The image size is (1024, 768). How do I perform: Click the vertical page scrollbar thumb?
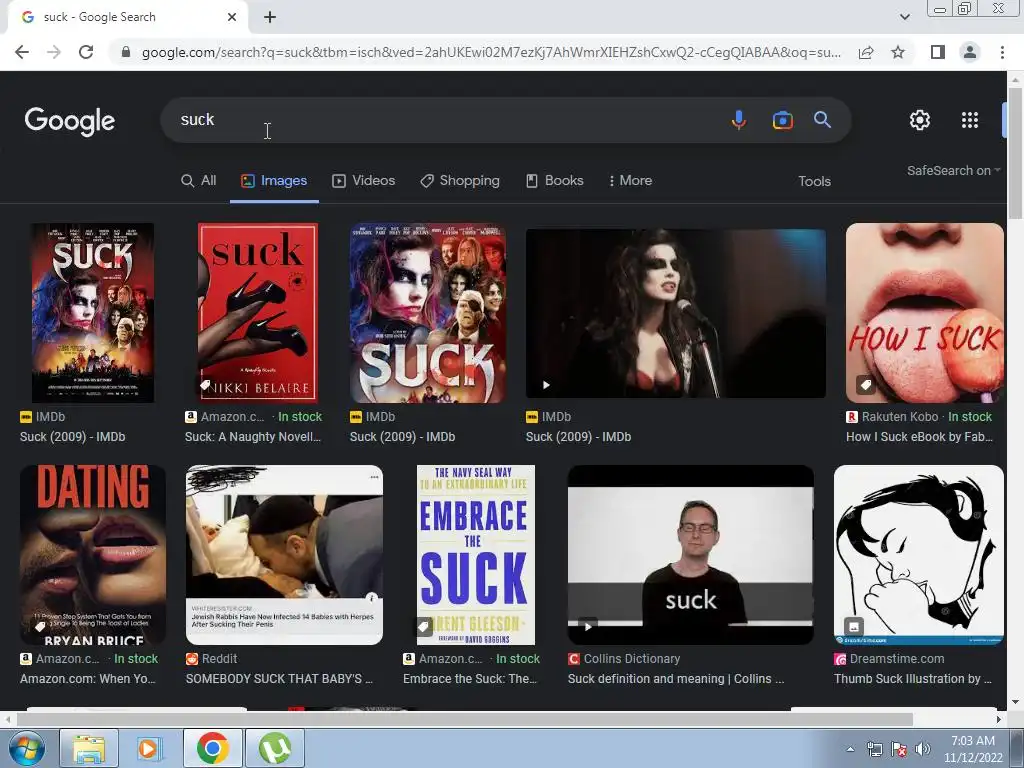tap(1016, 153)
